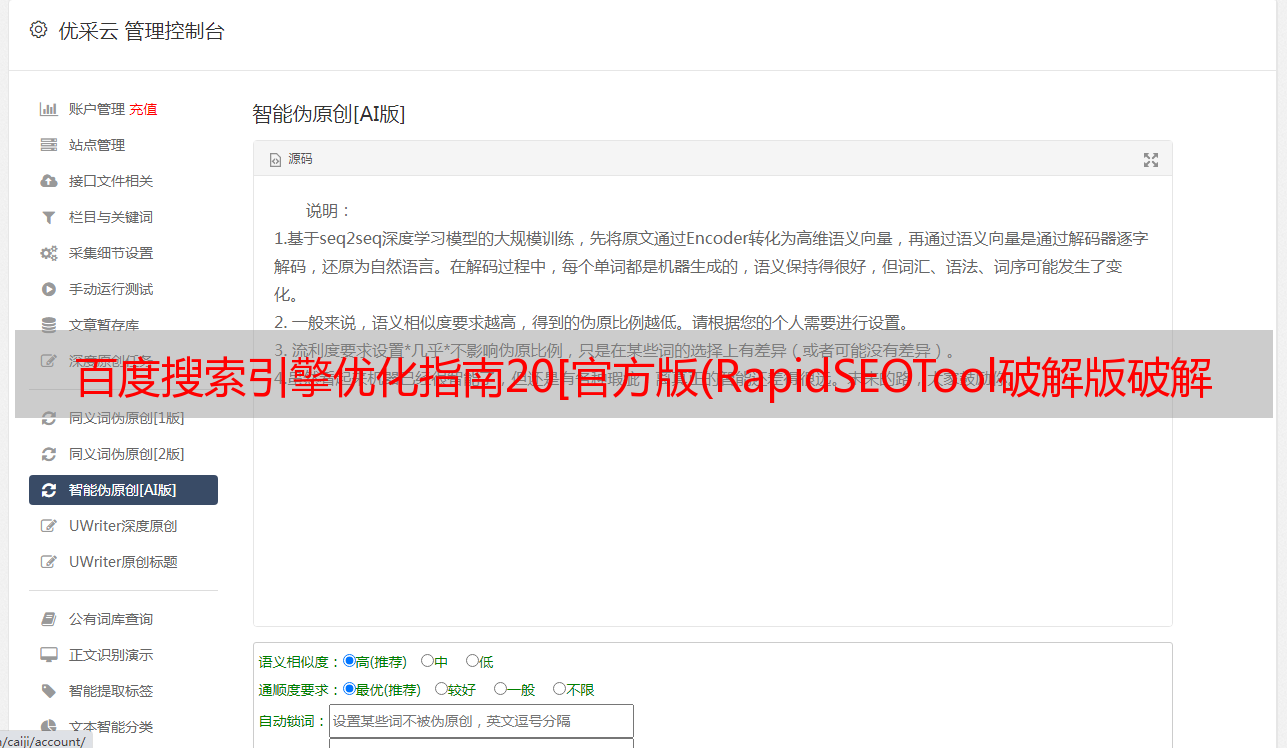Open UWriter深度原创 page
The width and height of the screenshot is (1287, 748).
[123, 526]
